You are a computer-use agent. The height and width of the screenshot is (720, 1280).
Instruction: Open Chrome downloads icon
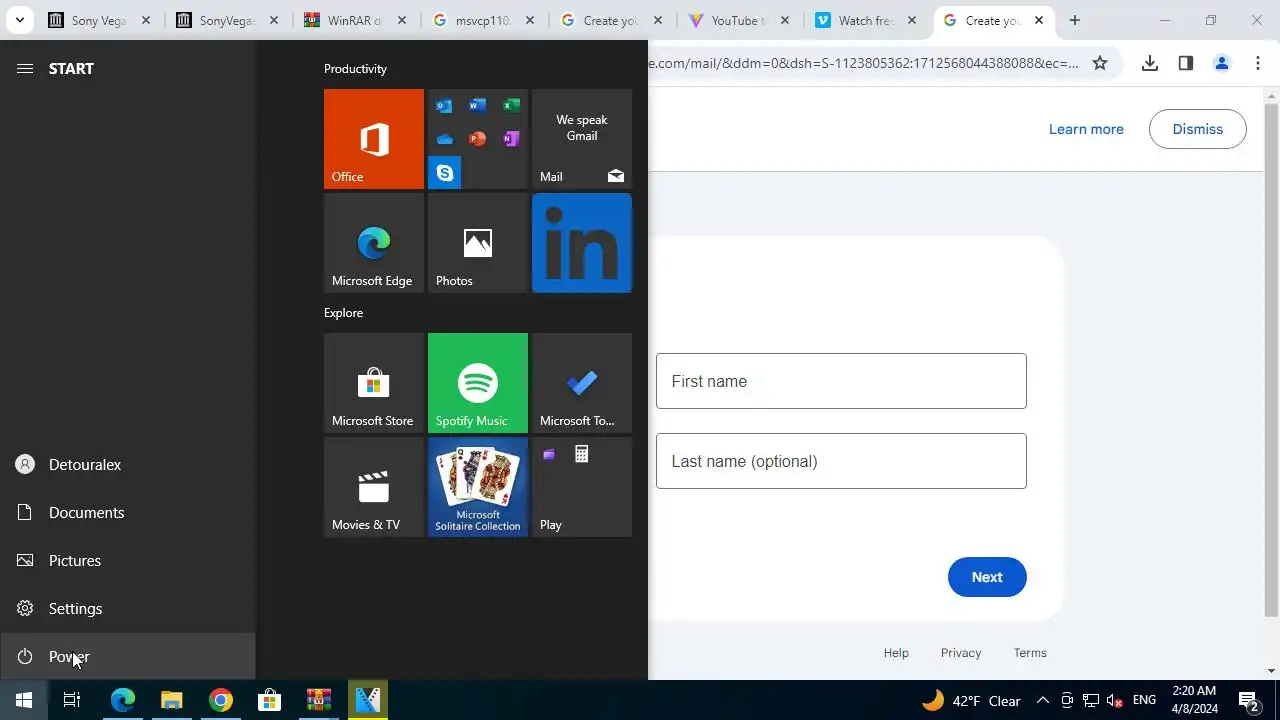[1150, 63]
